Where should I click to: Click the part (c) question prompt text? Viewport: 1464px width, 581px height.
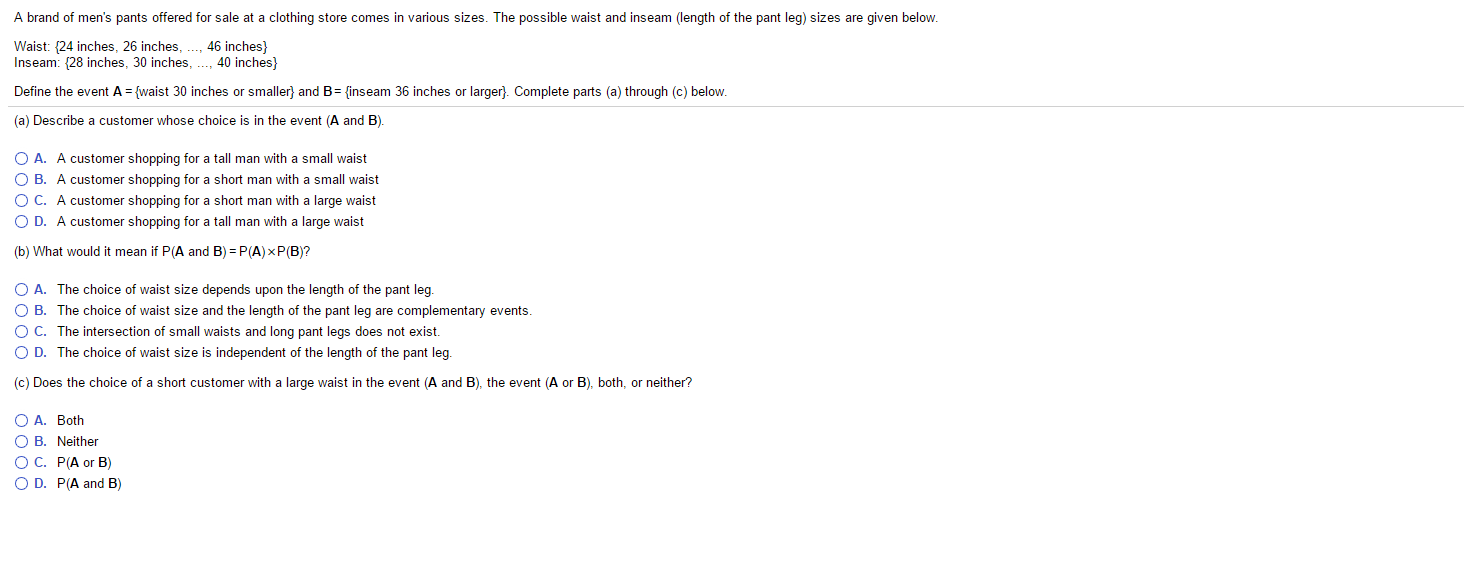coord(352,383)
